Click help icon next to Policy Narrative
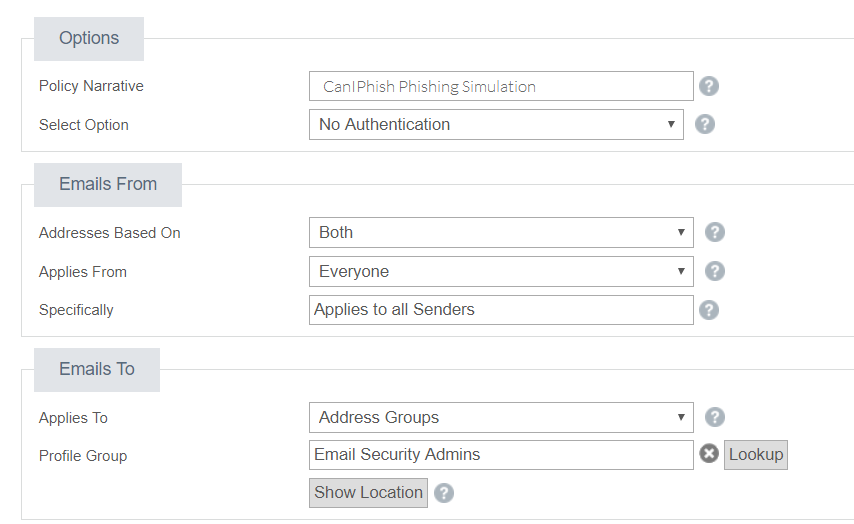 click(708, 86)
